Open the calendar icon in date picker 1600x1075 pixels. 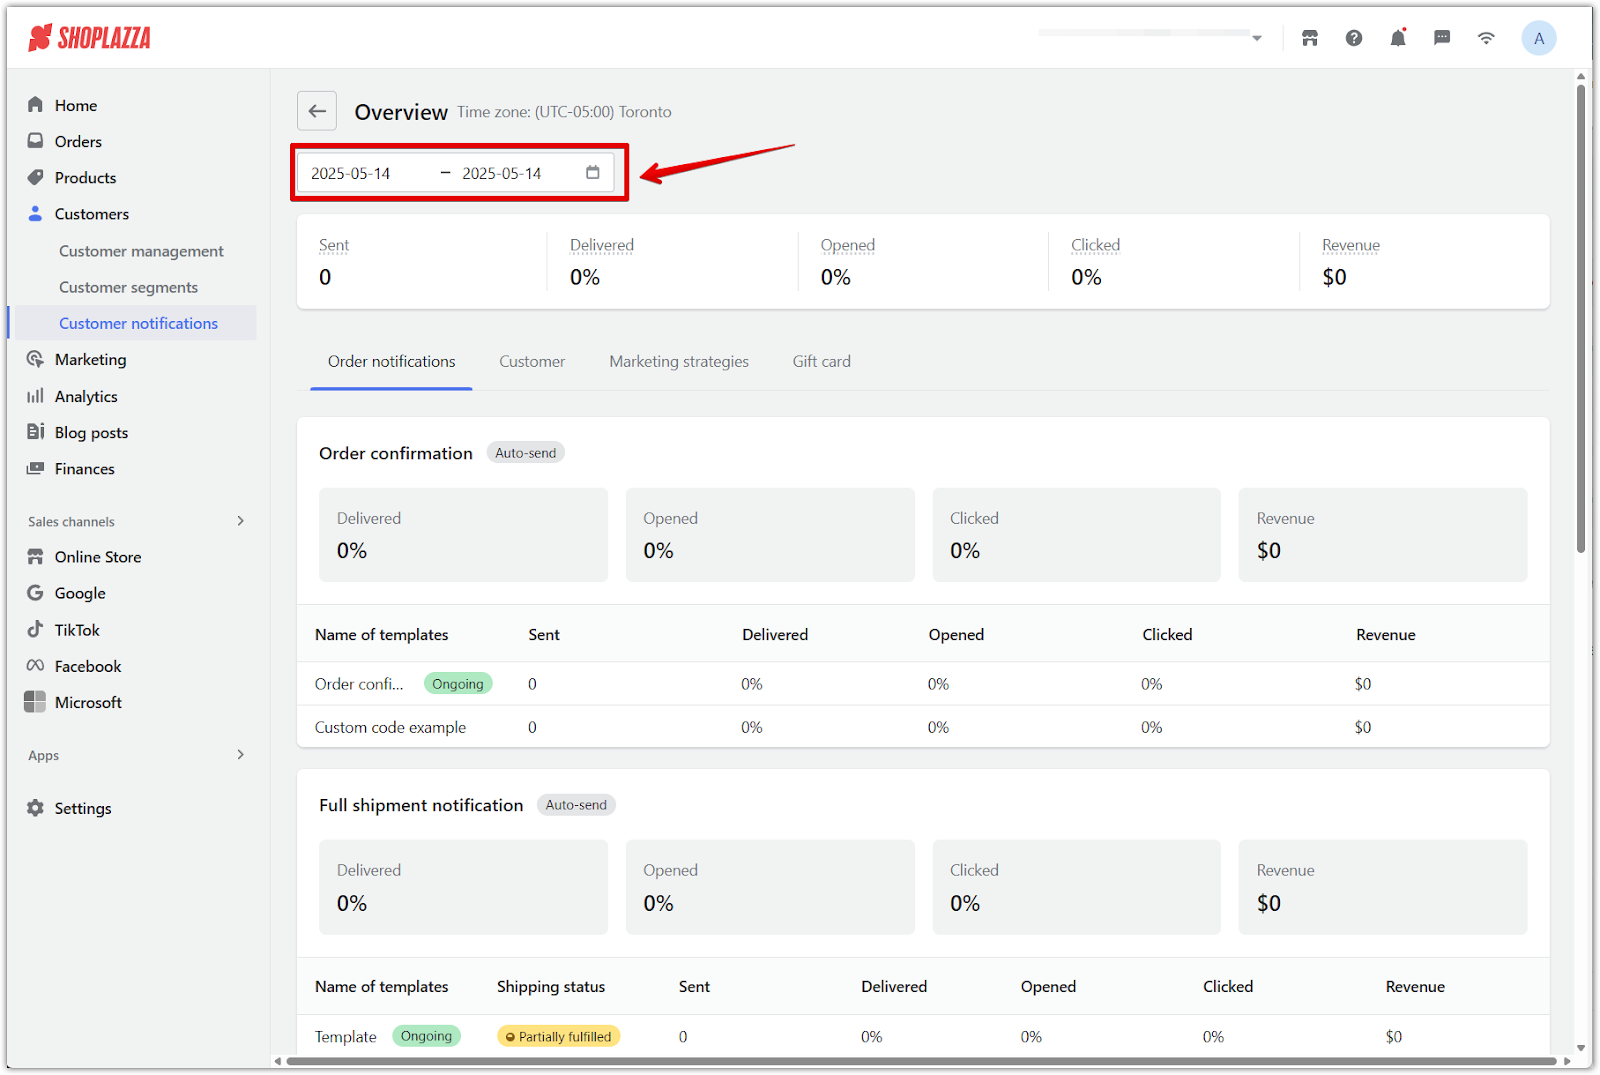pos(593,172)
